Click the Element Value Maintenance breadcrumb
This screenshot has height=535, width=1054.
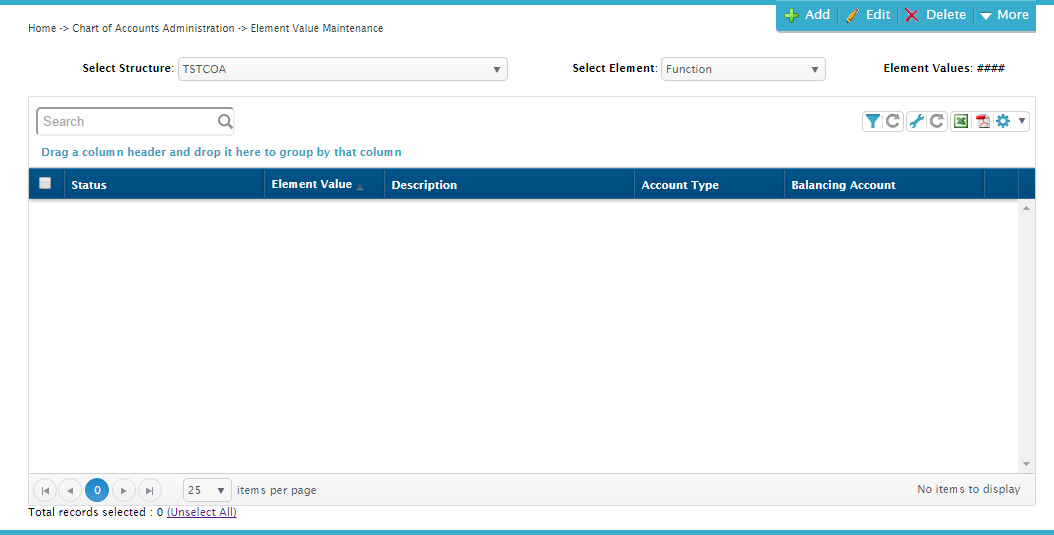(317, 28)
